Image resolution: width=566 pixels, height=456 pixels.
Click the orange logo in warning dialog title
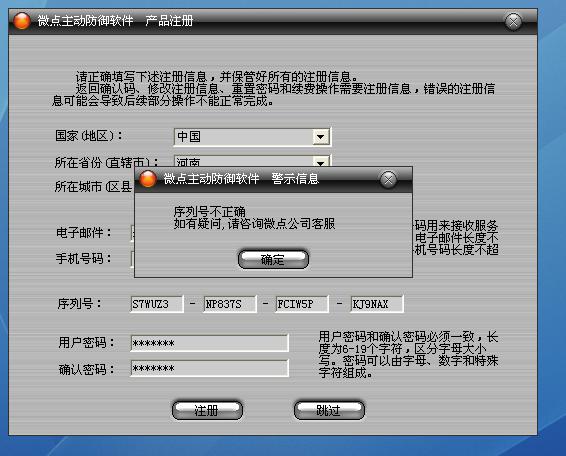pos(148,178)
